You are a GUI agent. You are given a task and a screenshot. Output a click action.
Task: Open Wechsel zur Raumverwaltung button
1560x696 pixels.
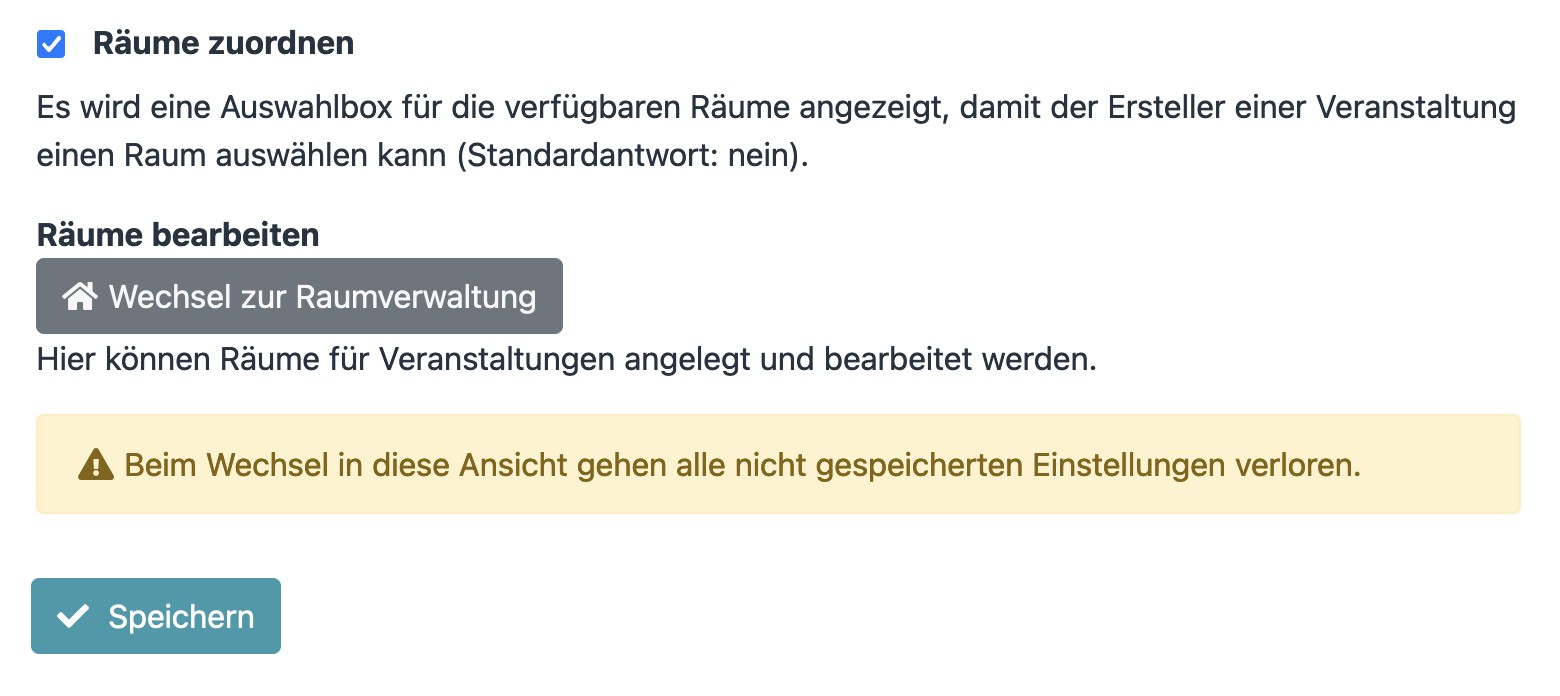click(299, 296)
